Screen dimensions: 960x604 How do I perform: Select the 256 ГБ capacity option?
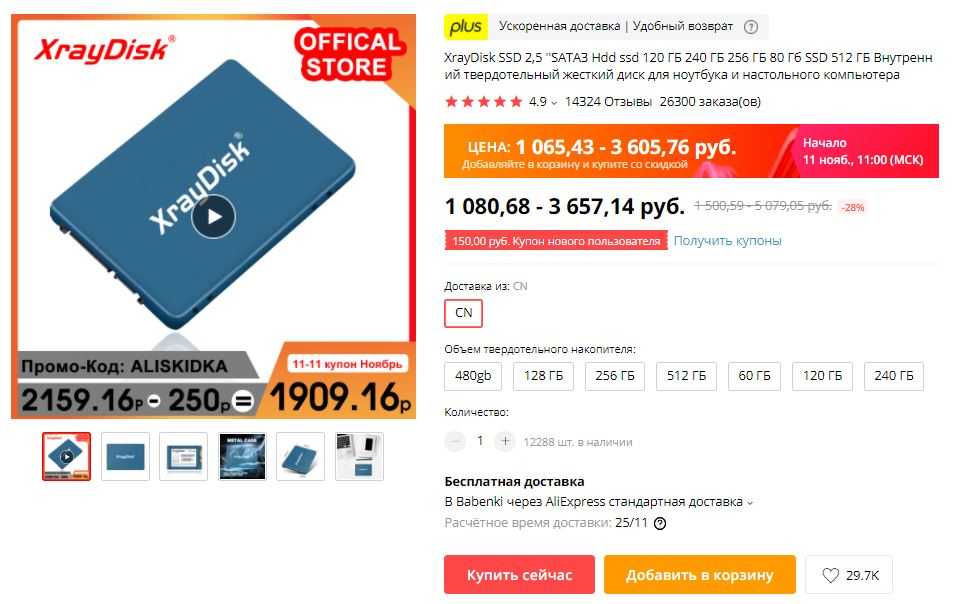pyautogui.click(x=615, y=376)
